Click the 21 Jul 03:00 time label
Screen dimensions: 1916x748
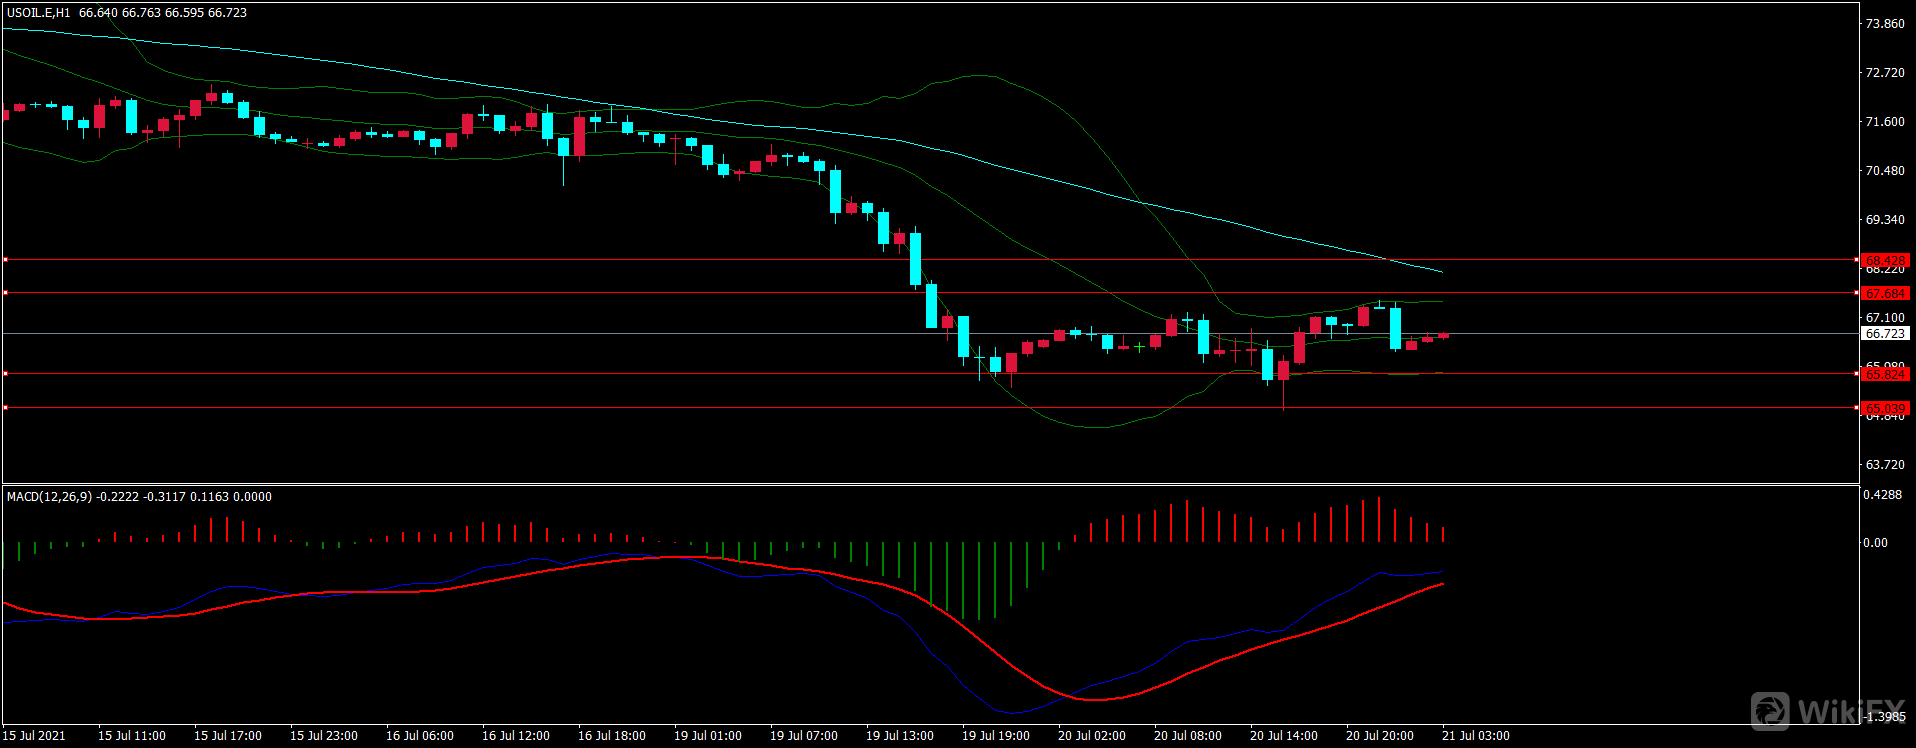pyautogui.click(x=1476, y=736)
